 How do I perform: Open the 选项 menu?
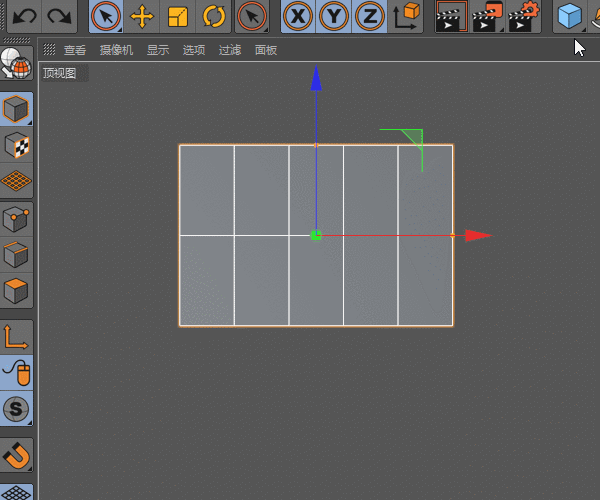(194, 50)
